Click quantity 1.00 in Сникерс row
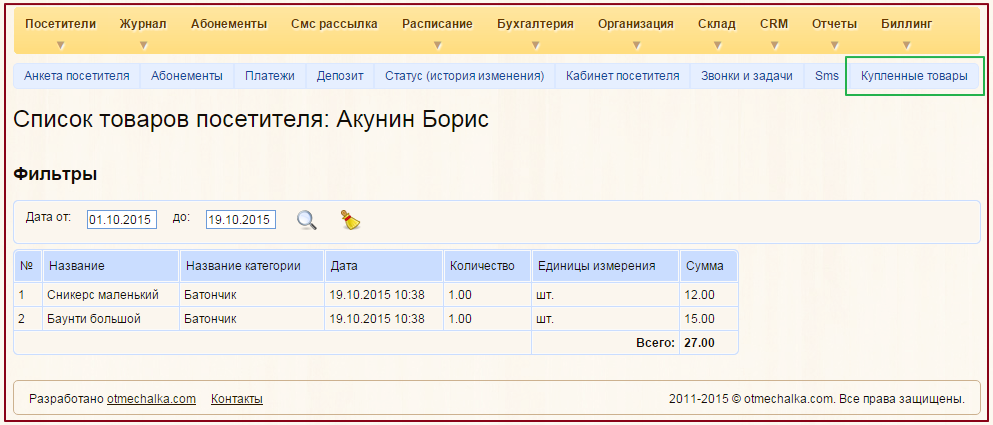 coord(487,295)
